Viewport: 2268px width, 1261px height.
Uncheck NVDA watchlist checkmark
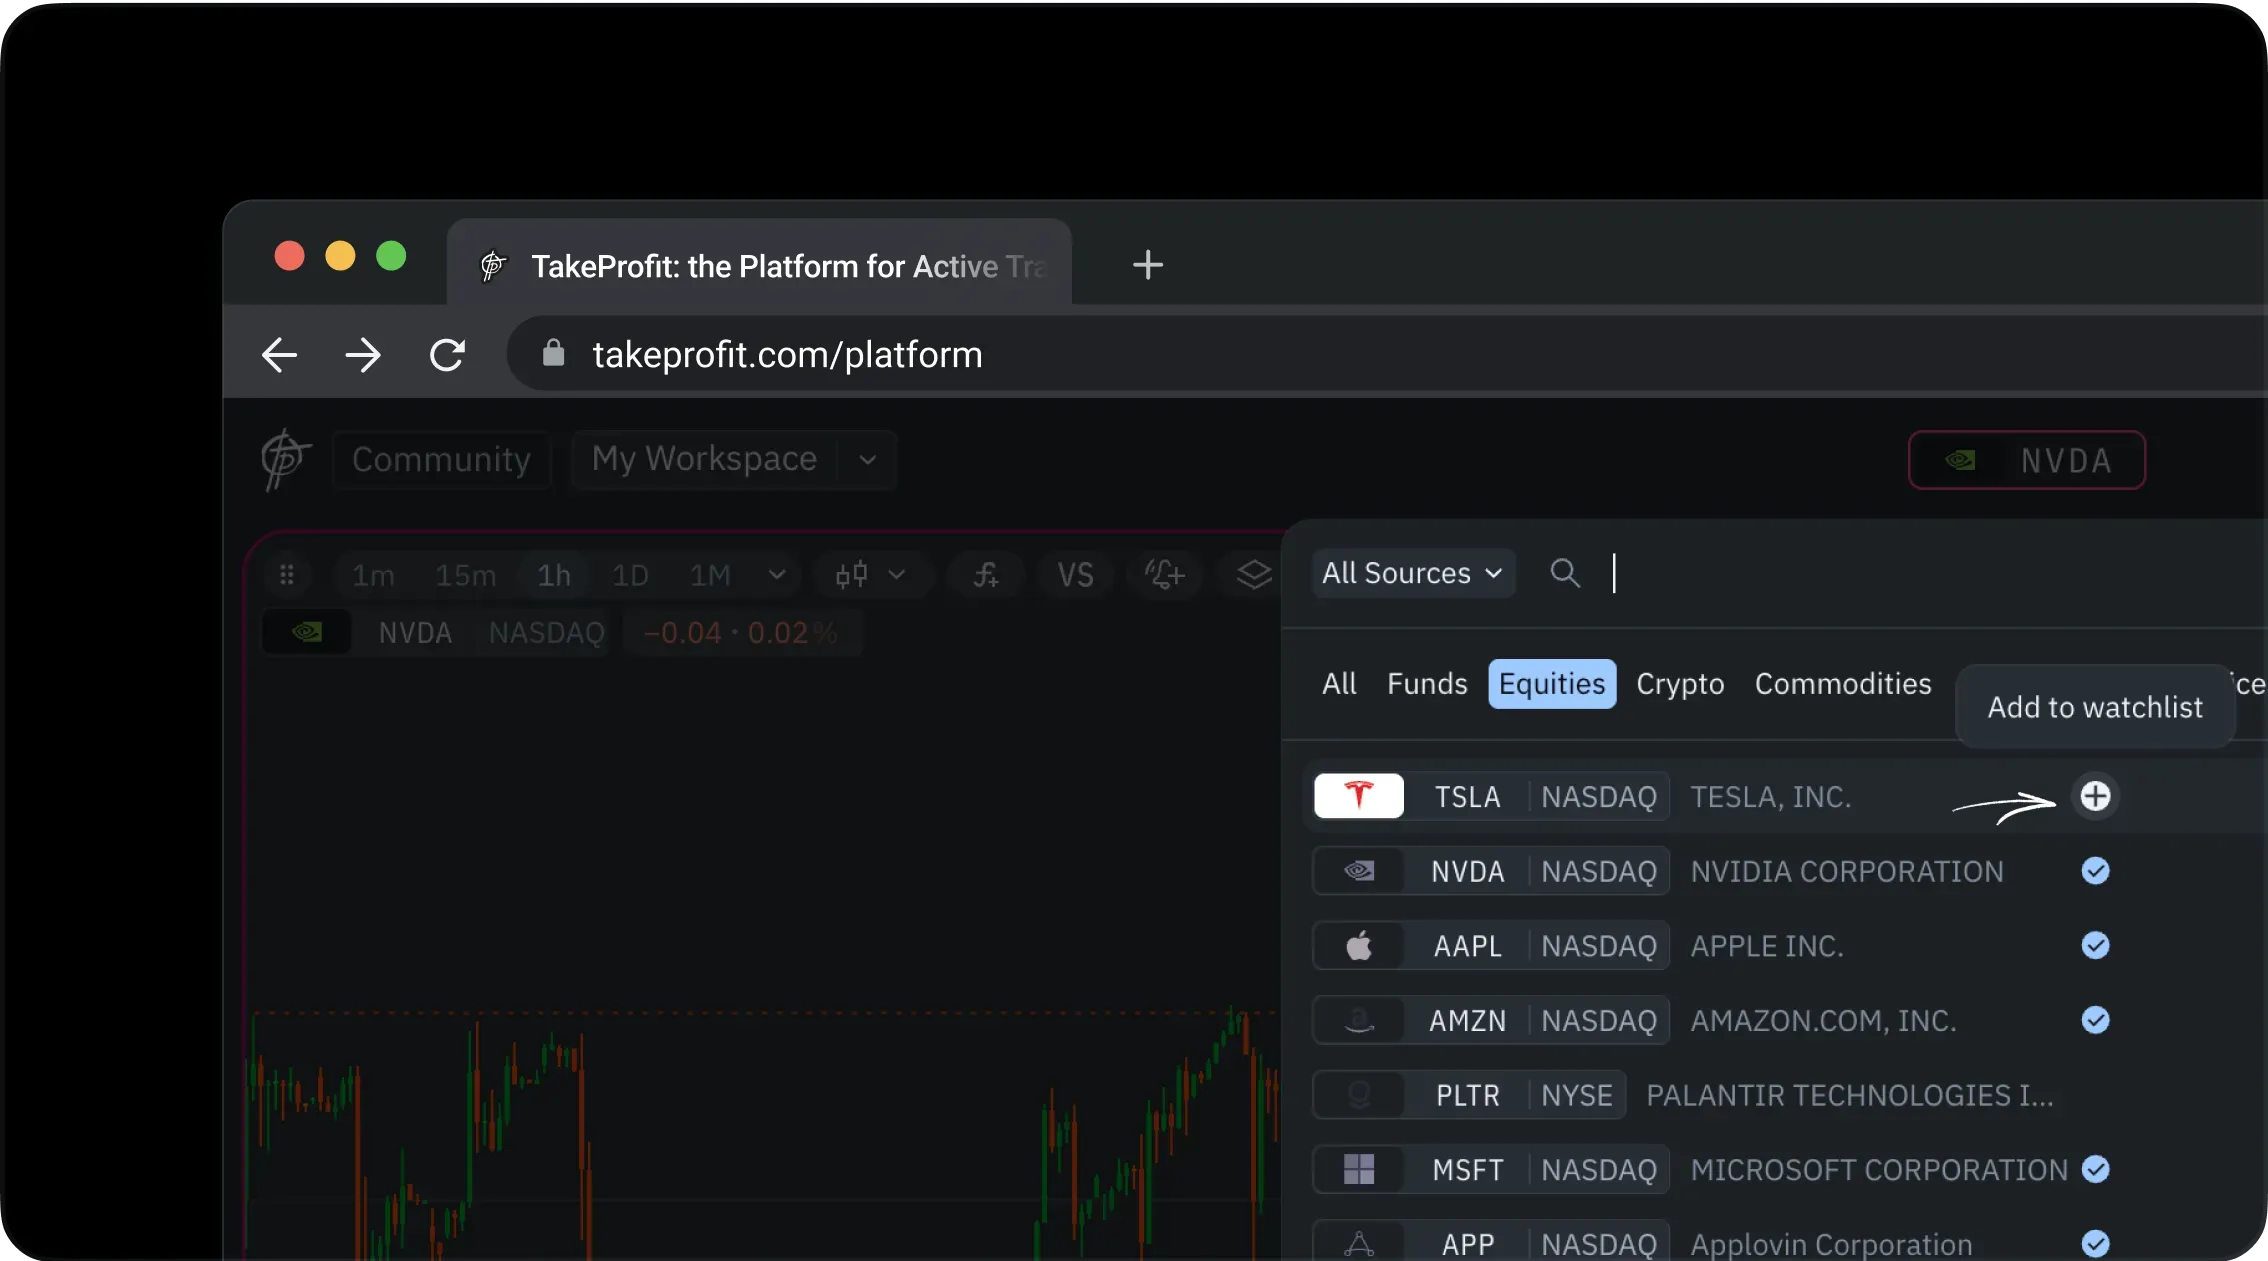coord(2095,871)
